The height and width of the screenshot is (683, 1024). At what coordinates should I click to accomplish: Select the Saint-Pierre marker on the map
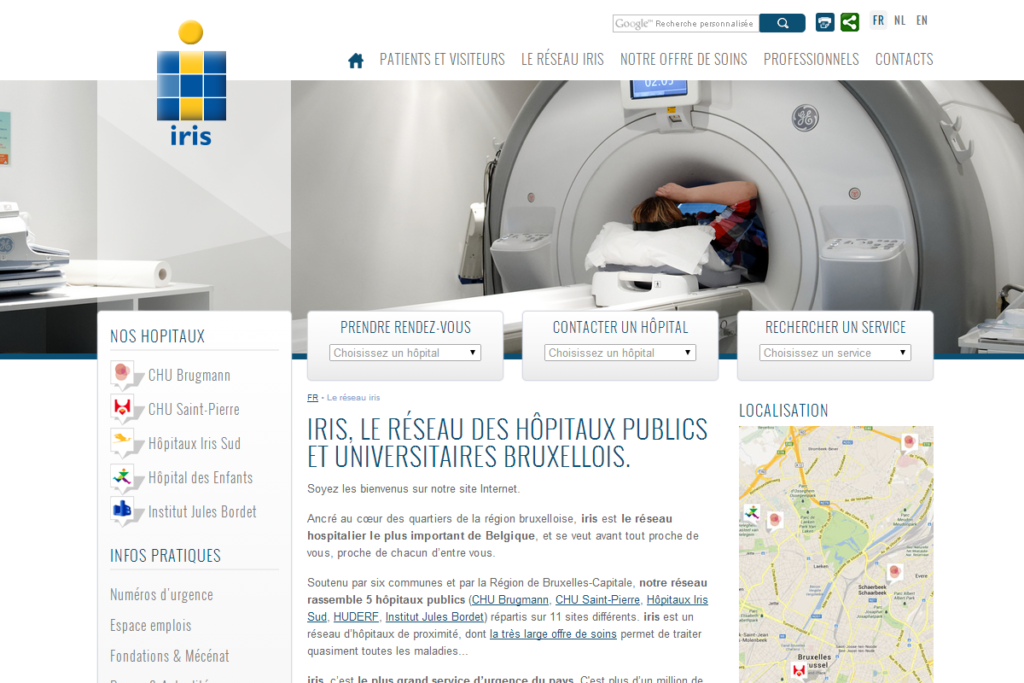798,671
